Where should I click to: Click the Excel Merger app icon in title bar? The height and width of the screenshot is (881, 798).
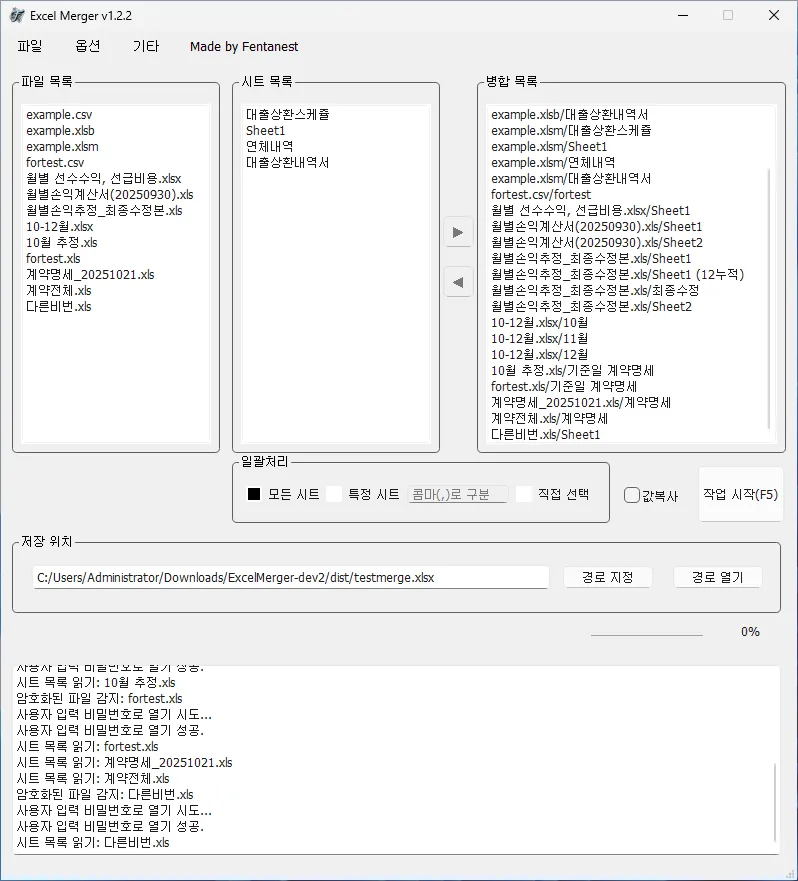point(17,16)
